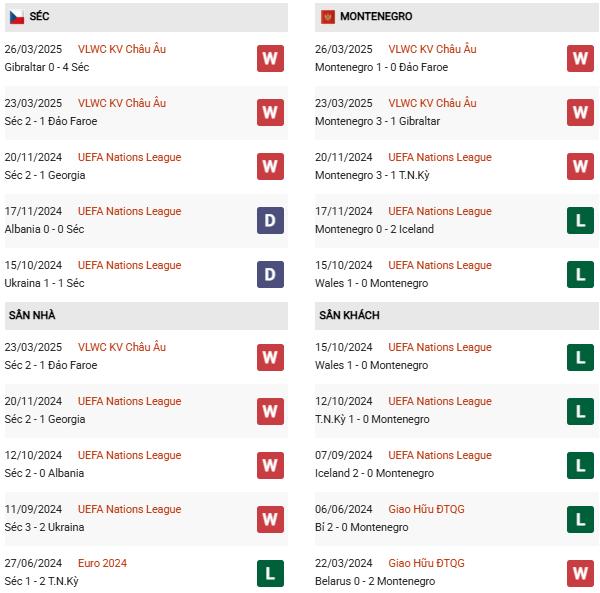Open the Euro 2024 competition link
Screen dimensions: 600x593
(x=102, y=563)
